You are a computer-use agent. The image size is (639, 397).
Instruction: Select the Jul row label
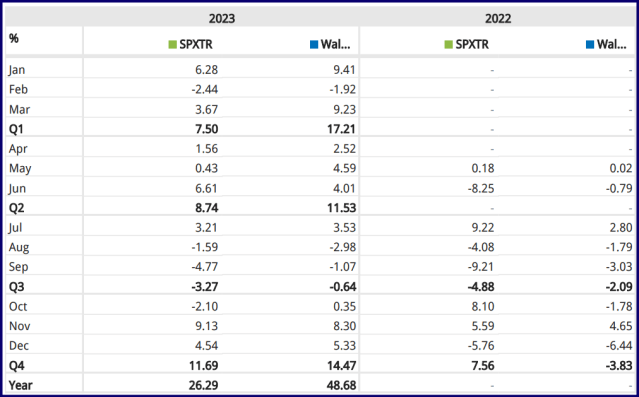15,227
